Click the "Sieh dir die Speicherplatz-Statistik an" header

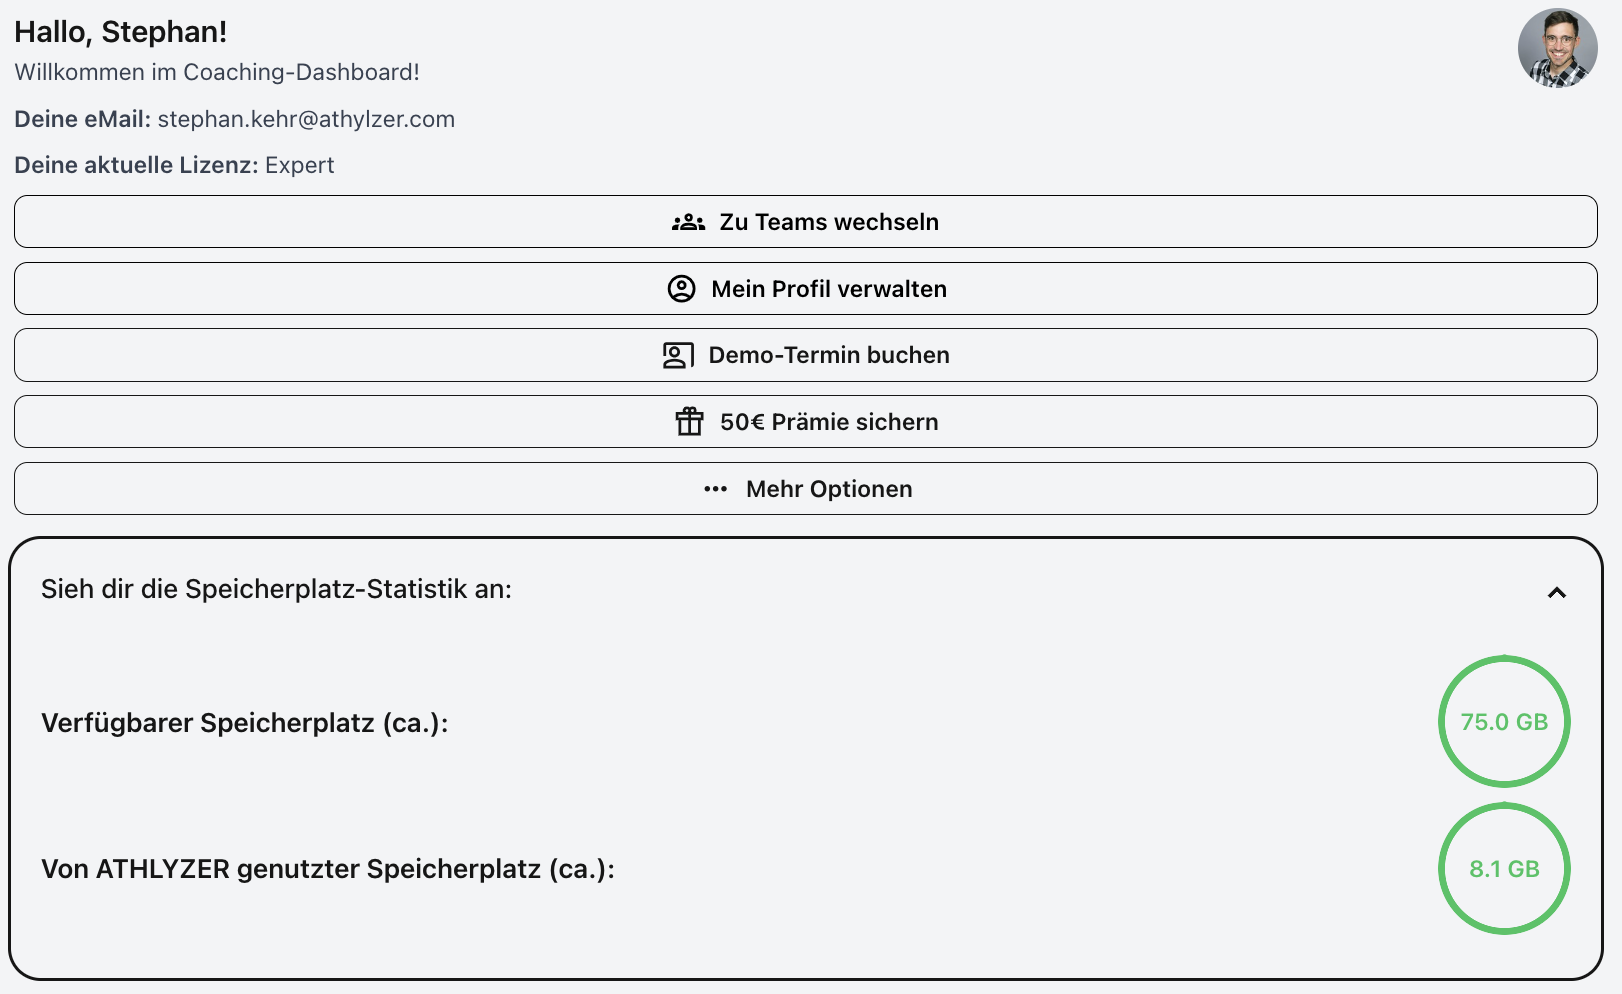(276, 589)
